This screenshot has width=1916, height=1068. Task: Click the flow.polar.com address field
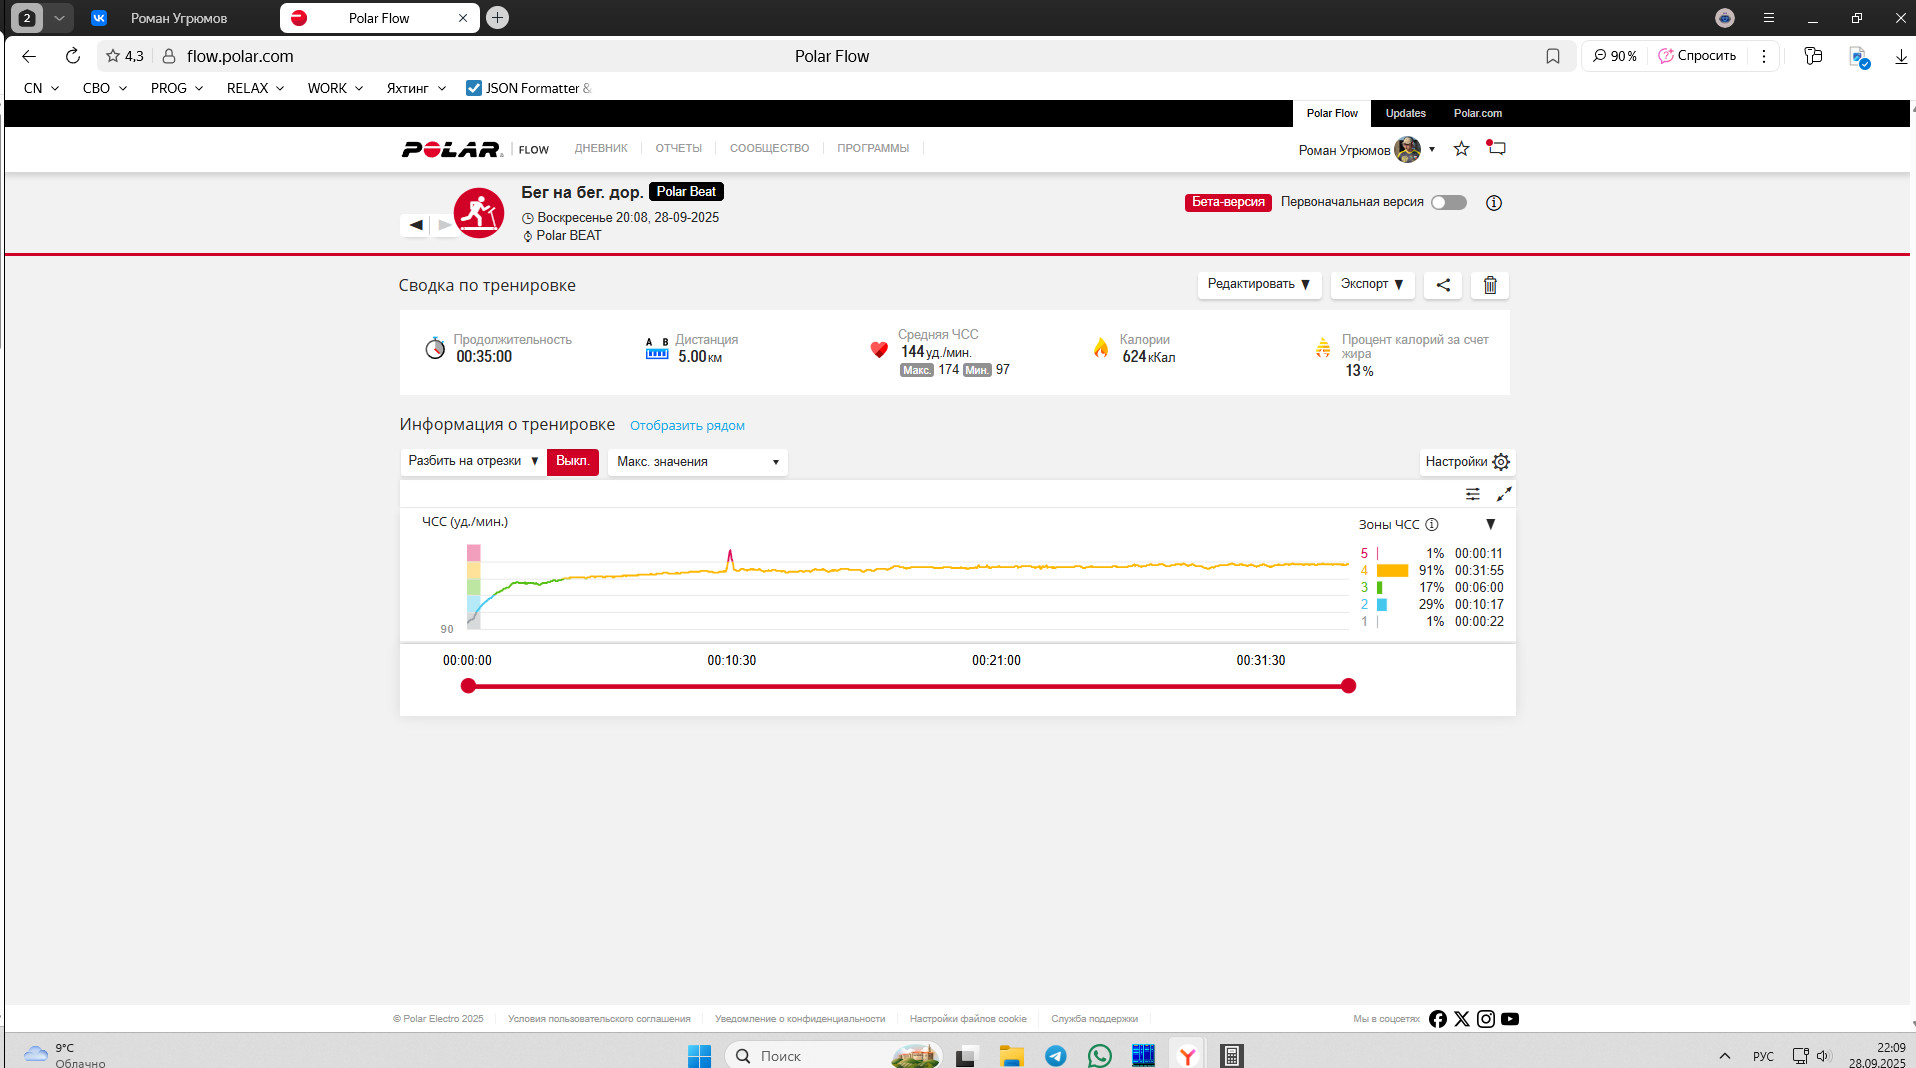(240, 56)
